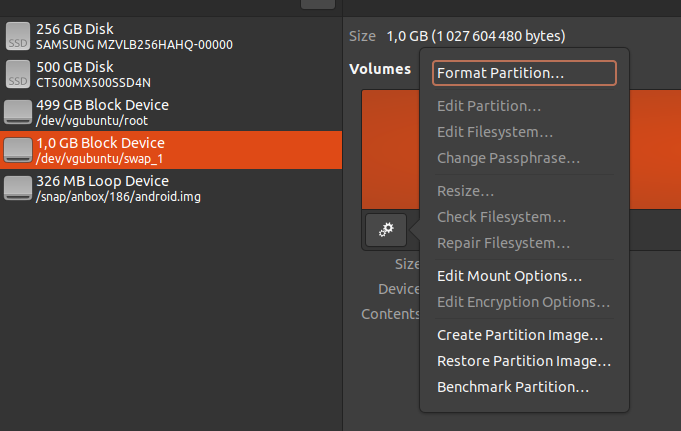
Task: Select the 500 GB CT500MX500SSD4N disk icon
Action: coord(18,74)
